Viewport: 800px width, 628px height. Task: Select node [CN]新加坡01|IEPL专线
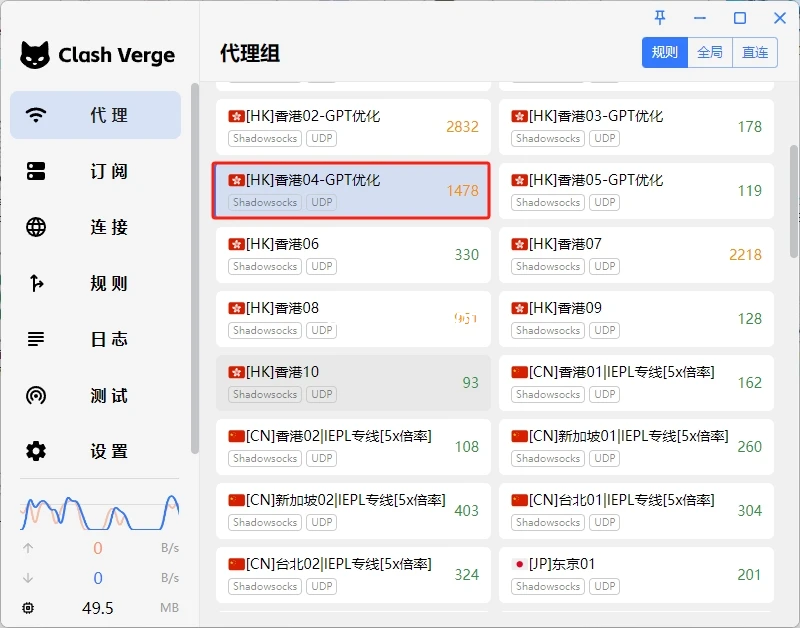pos(636,447)
